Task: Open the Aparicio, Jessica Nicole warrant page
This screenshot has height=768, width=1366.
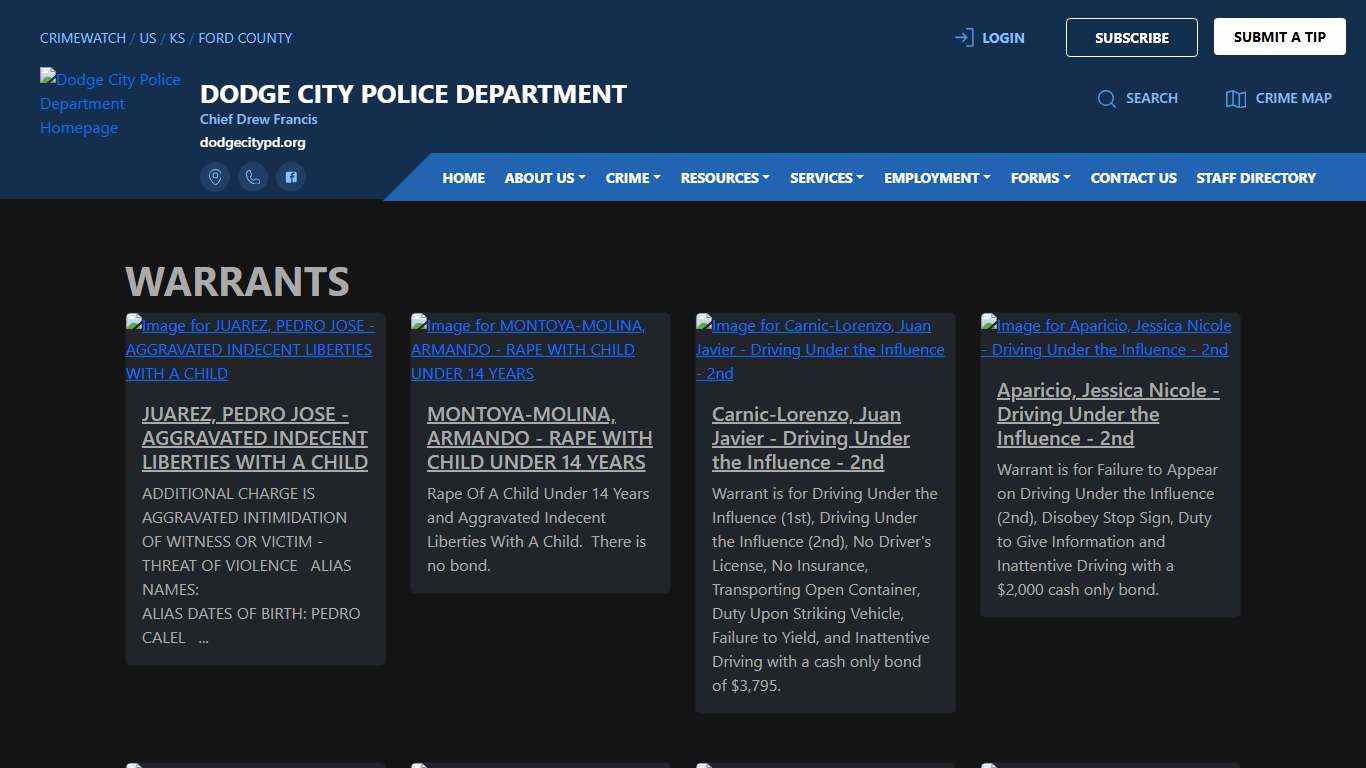Action: [1108, 413]
